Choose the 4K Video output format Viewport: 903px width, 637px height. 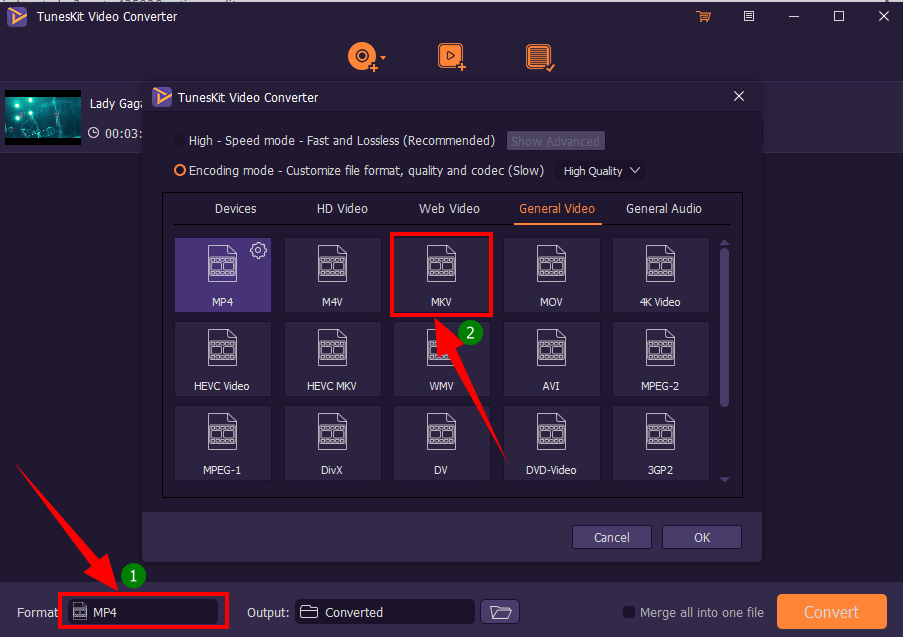(x=660, y=273)
